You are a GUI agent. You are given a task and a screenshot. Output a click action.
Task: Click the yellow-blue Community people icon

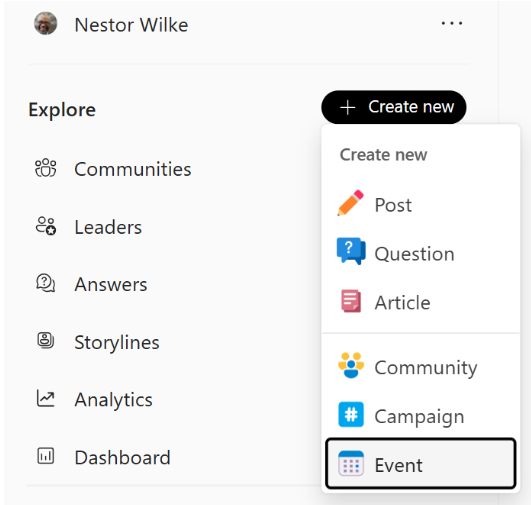tap(351, 365)
